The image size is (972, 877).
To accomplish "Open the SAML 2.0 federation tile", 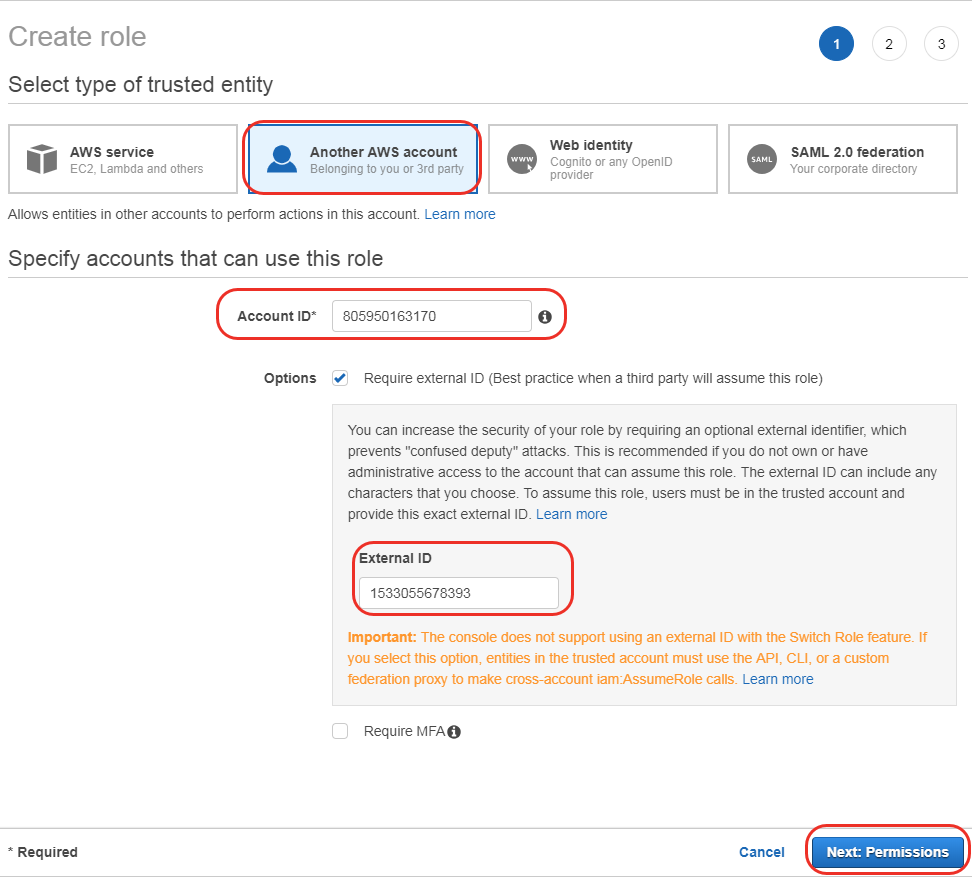I will tap(842, 158).
